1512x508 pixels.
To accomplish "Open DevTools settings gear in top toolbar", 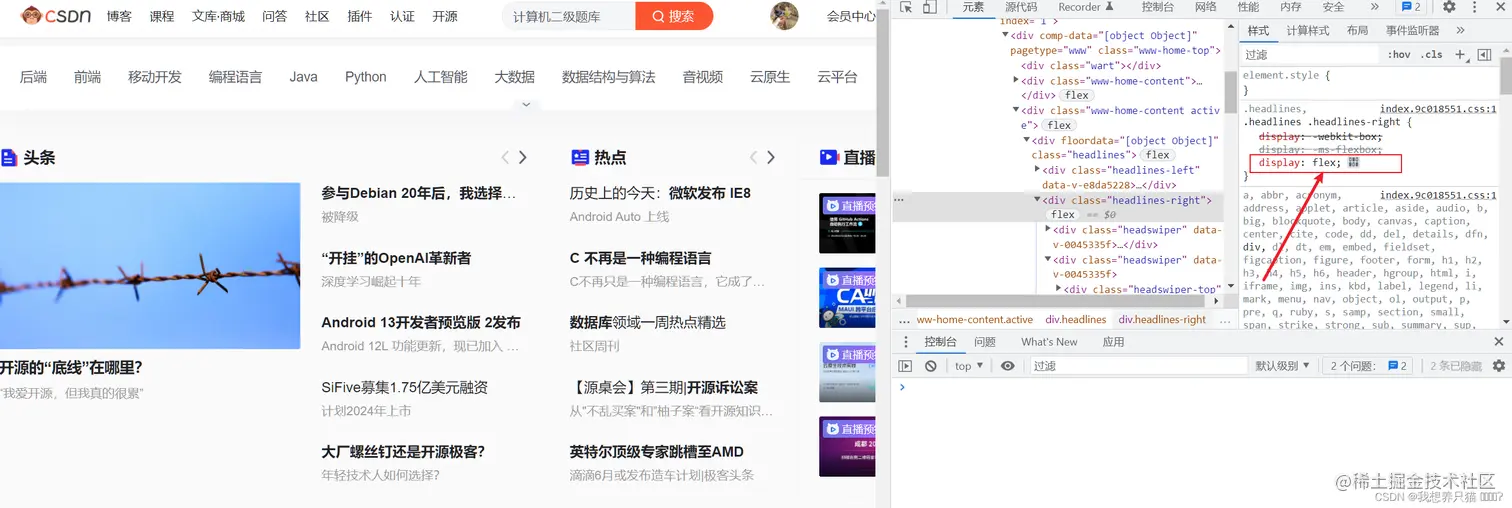I will click(1449, 7).
